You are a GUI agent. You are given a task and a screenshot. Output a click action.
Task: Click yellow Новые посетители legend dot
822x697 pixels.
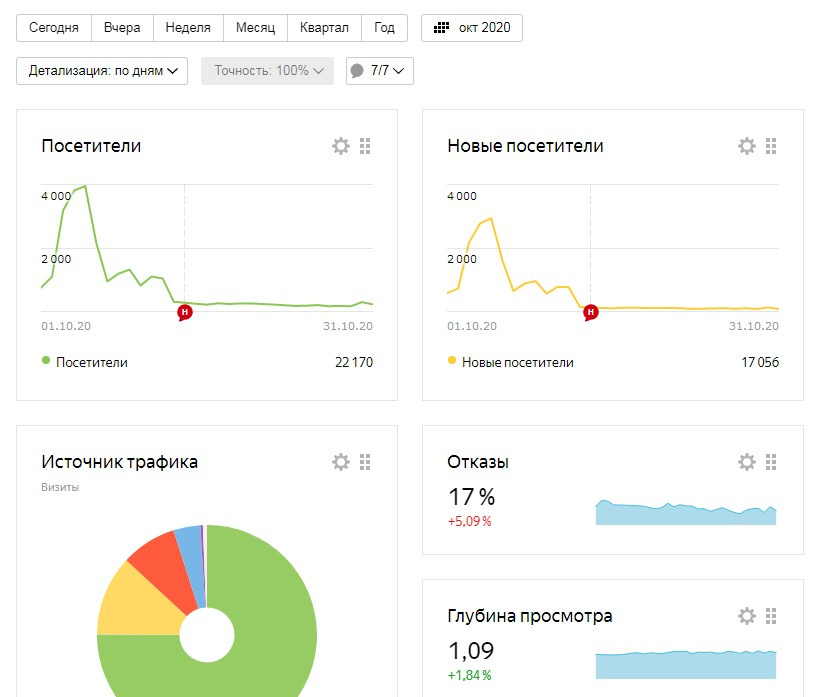click(x=451, y=361)
